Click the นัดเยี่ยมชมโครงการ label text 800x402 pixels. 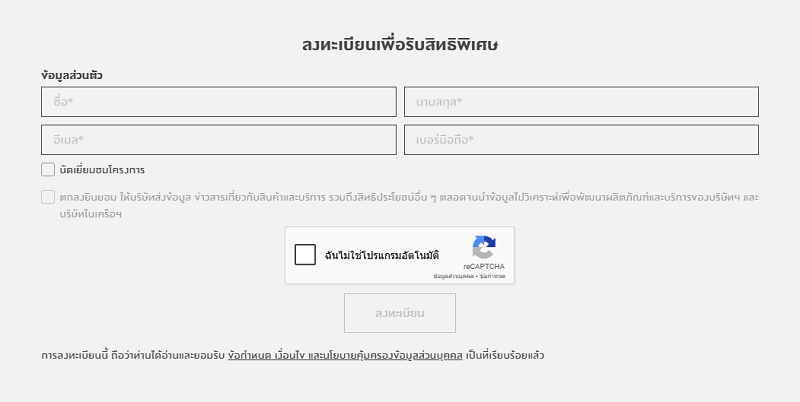[102, 170]
